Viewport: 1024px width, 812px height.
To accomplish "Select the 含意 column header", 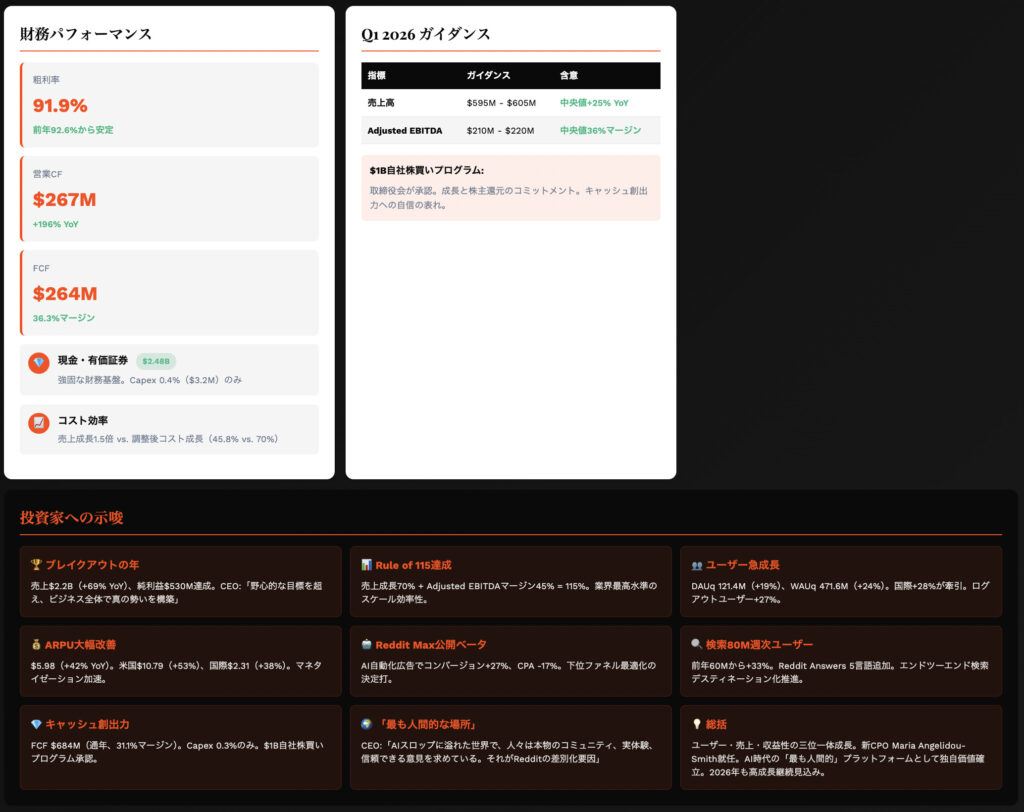I will [x=569, y=76].
